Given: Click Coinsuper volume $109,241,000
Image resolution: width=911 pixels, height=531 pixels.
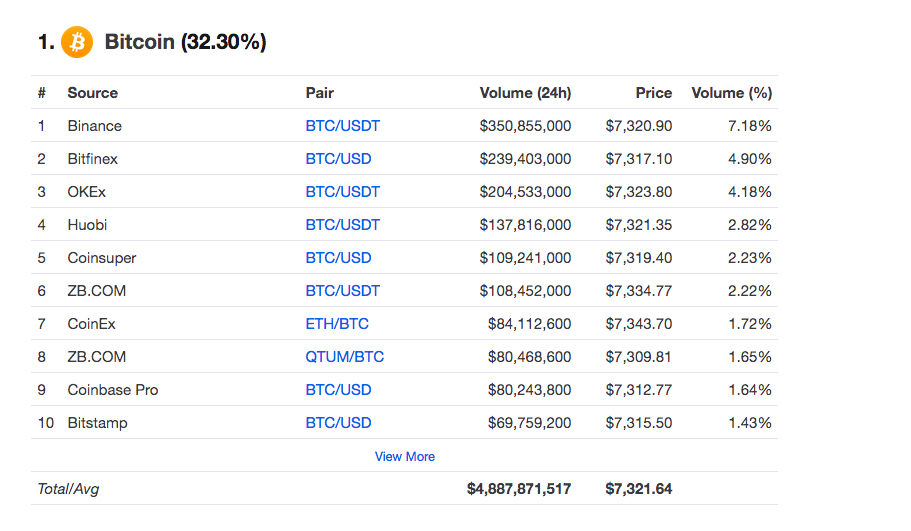Looking at the screenshot, I should pyautogui.click(x=525, y=258).
